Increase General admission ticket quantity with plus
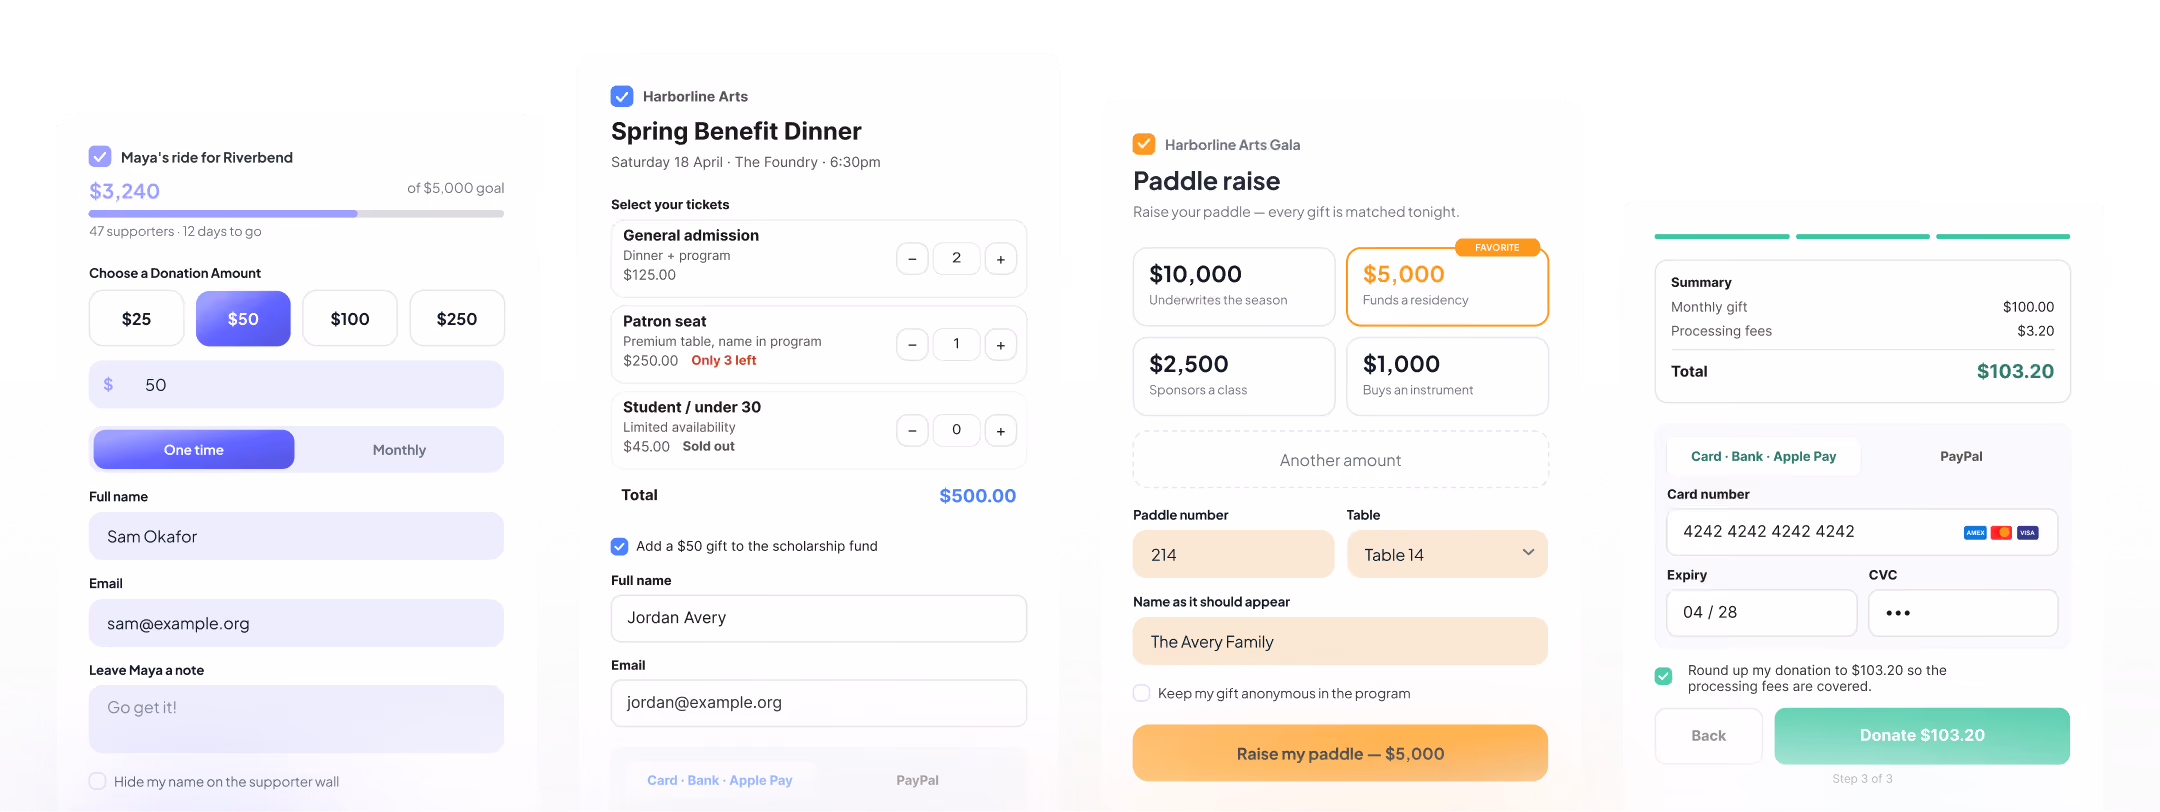This screenshot has height=812, width=2160. point(1000,259)
